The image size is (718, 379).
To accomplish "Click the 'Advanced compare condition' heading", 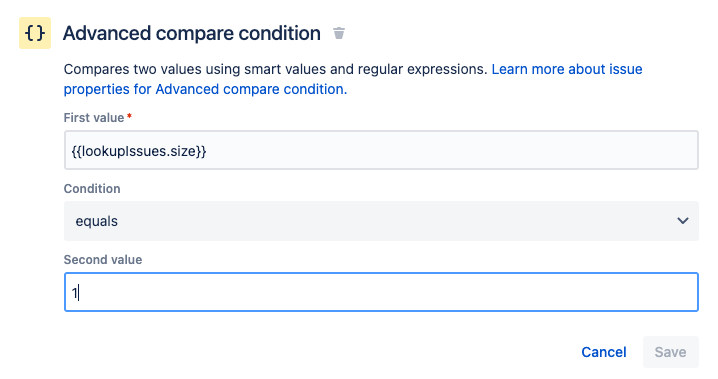I will coord(192,33).
